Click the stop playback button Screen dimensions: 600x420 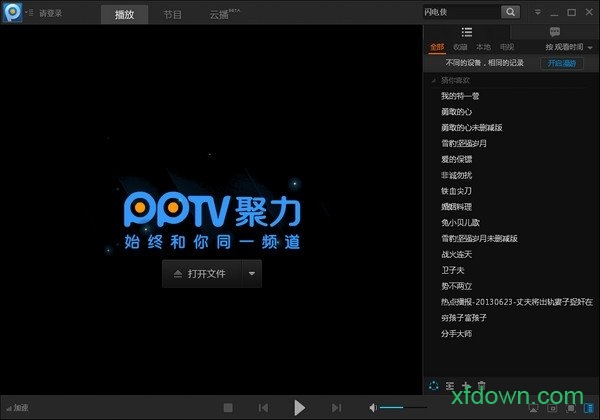[228, 408]
